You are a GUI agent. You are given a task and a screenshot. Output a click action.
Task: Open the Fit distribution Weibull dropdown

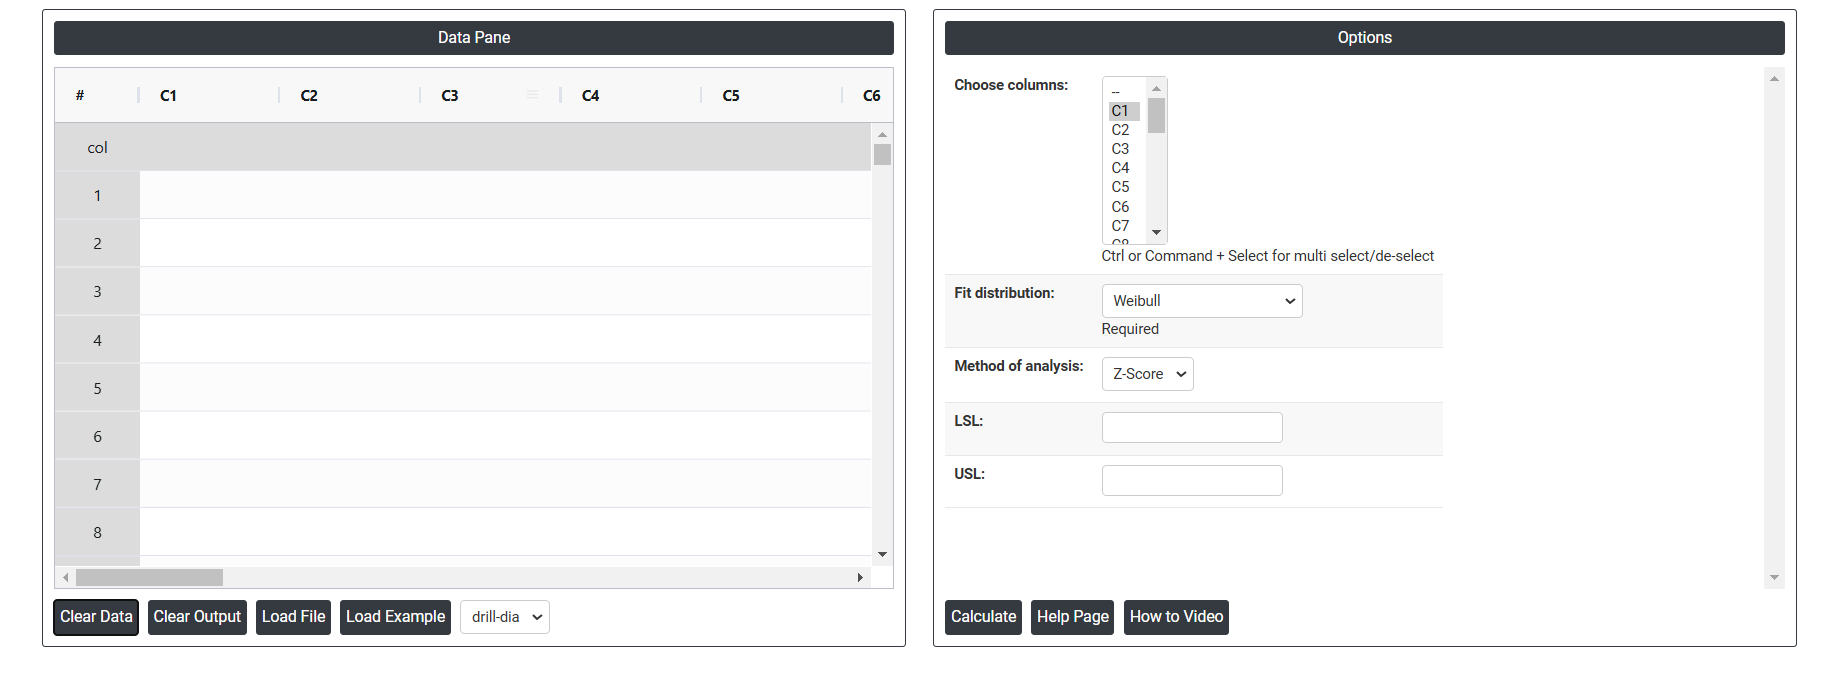coord(1202,301)
